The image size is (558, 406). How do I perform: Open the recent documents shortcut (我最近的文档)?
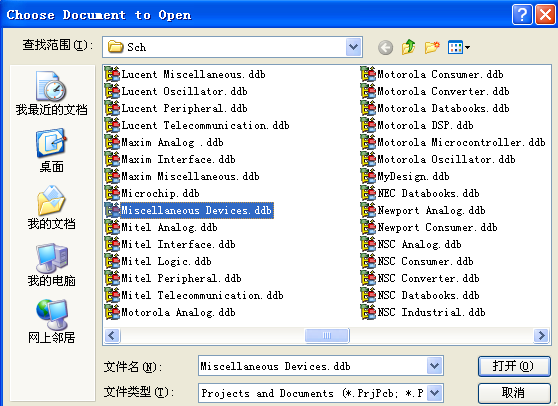(51, 93)
